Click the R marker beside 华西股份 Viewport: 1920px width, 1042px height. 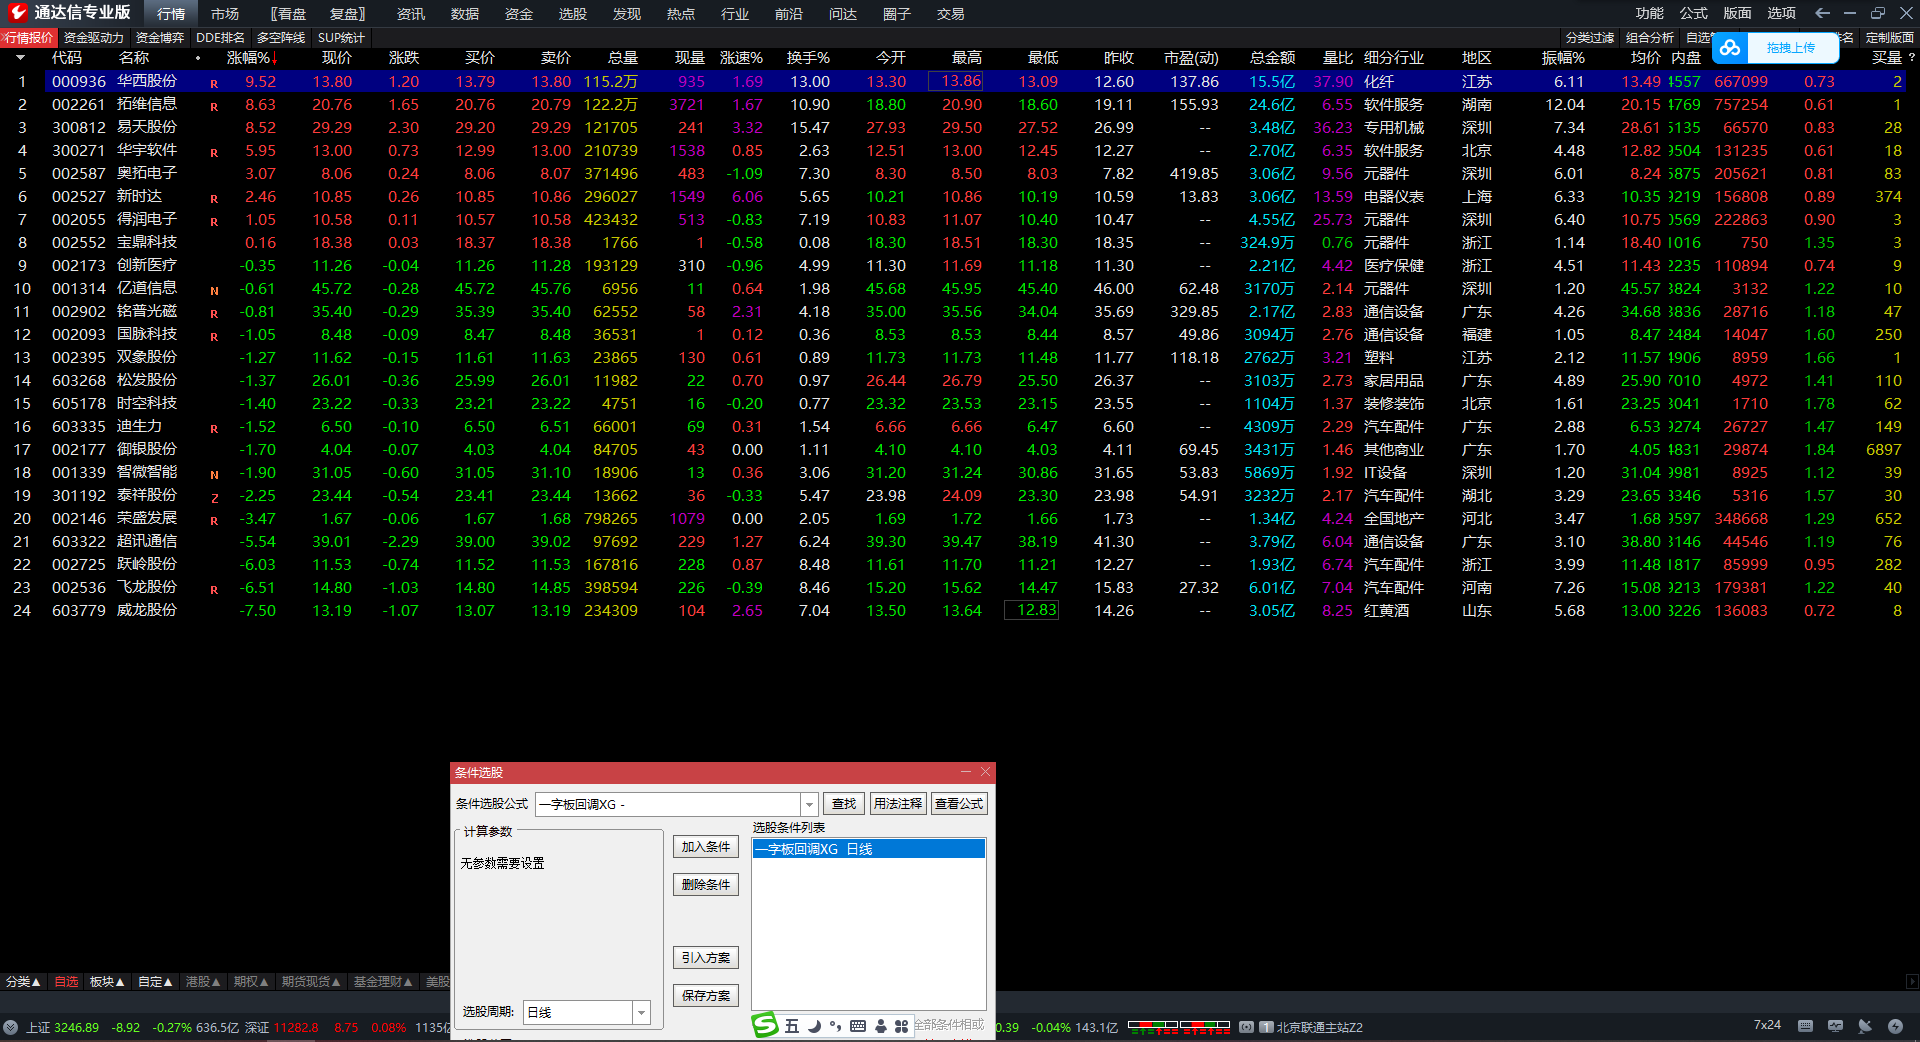click(x=214, y=83)
